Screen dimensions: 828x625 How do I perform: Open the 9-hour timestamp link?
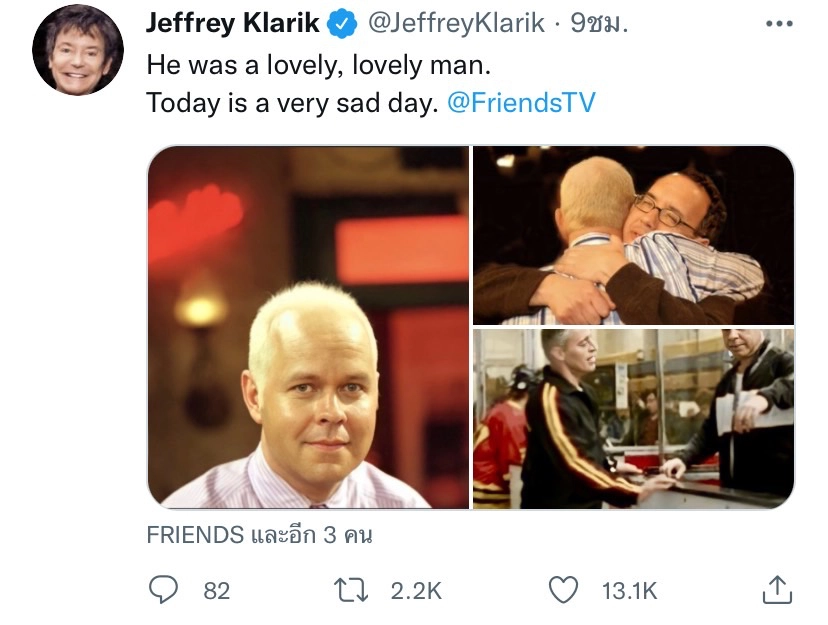[x=599, y=23]
